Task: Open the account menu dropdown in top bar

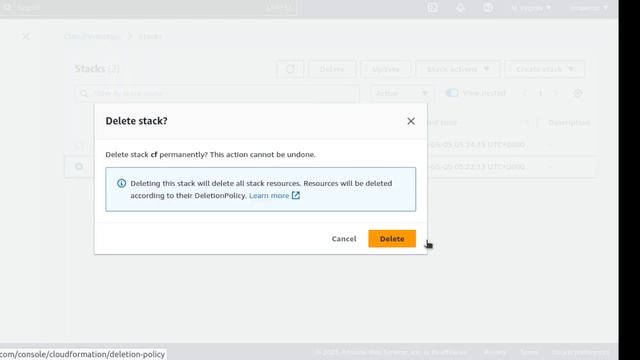Action: 589,8
